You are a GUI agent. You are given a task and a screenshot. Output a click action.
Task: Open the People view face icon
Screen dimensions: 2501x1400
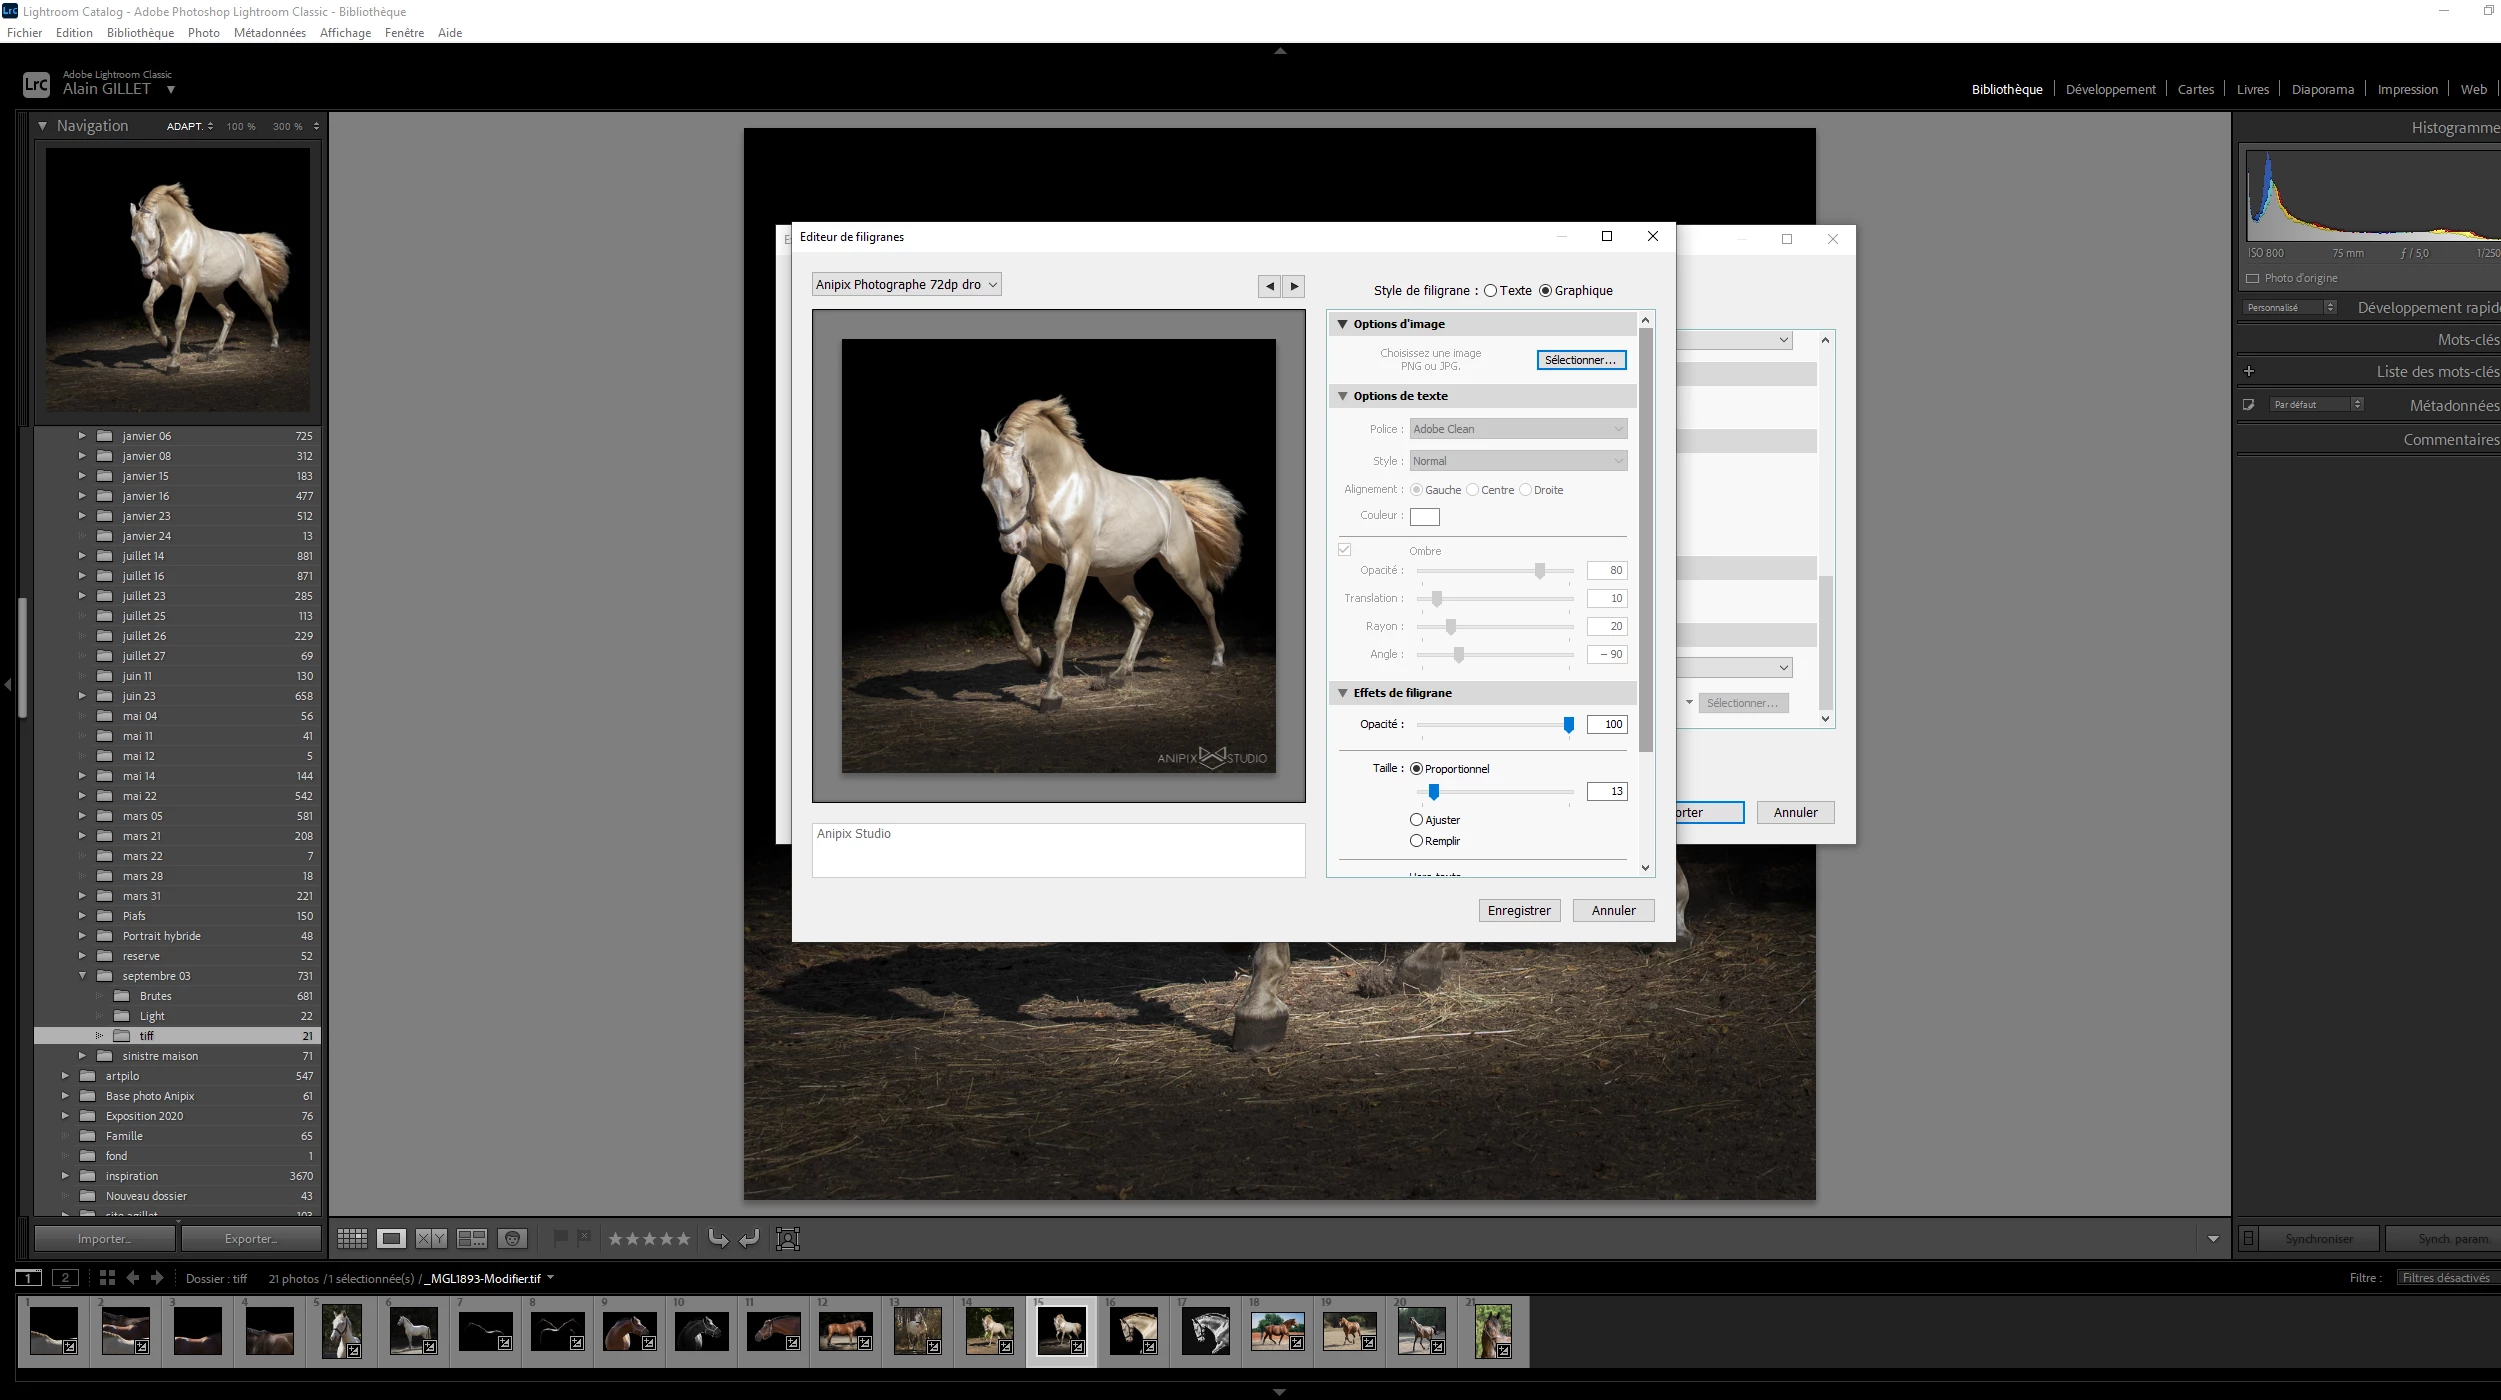click(x=512, y=1239)
